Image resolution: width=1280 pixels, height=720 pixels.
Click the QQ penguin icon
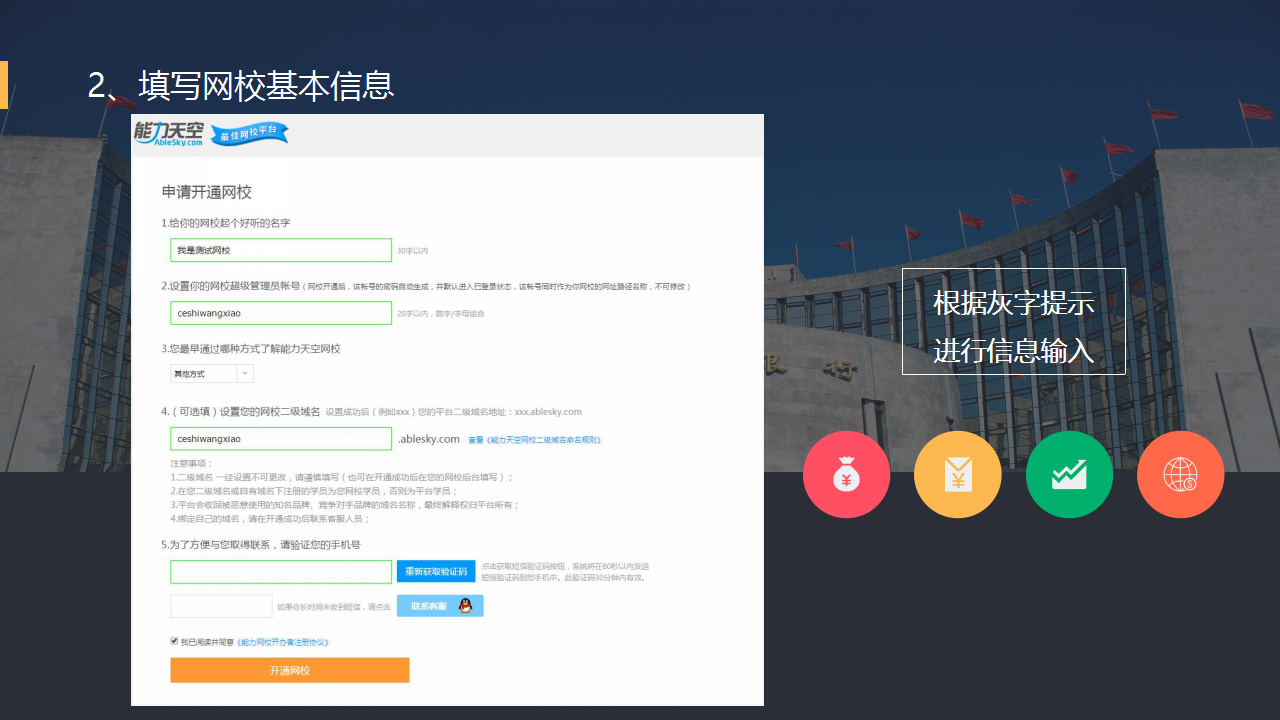click(465, 606)
